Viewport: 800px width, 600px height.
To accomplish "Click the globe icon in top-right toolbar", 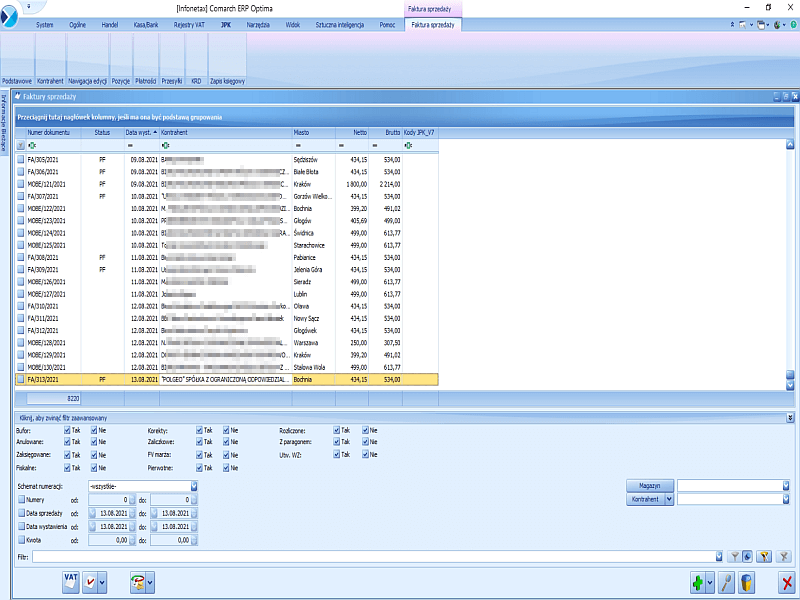I will click(777, 24).
